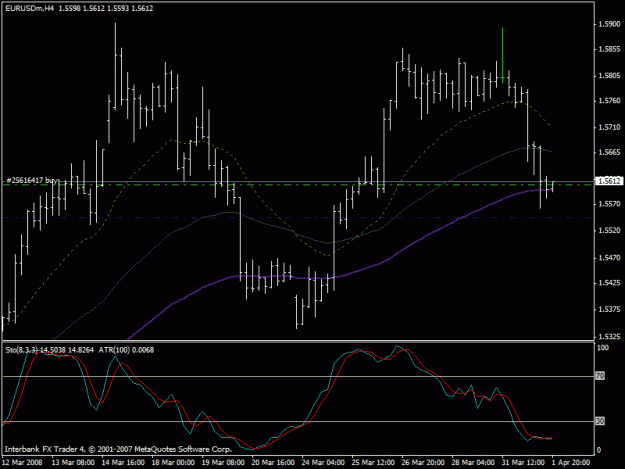Click the 1.5325 price scale value

609,337
